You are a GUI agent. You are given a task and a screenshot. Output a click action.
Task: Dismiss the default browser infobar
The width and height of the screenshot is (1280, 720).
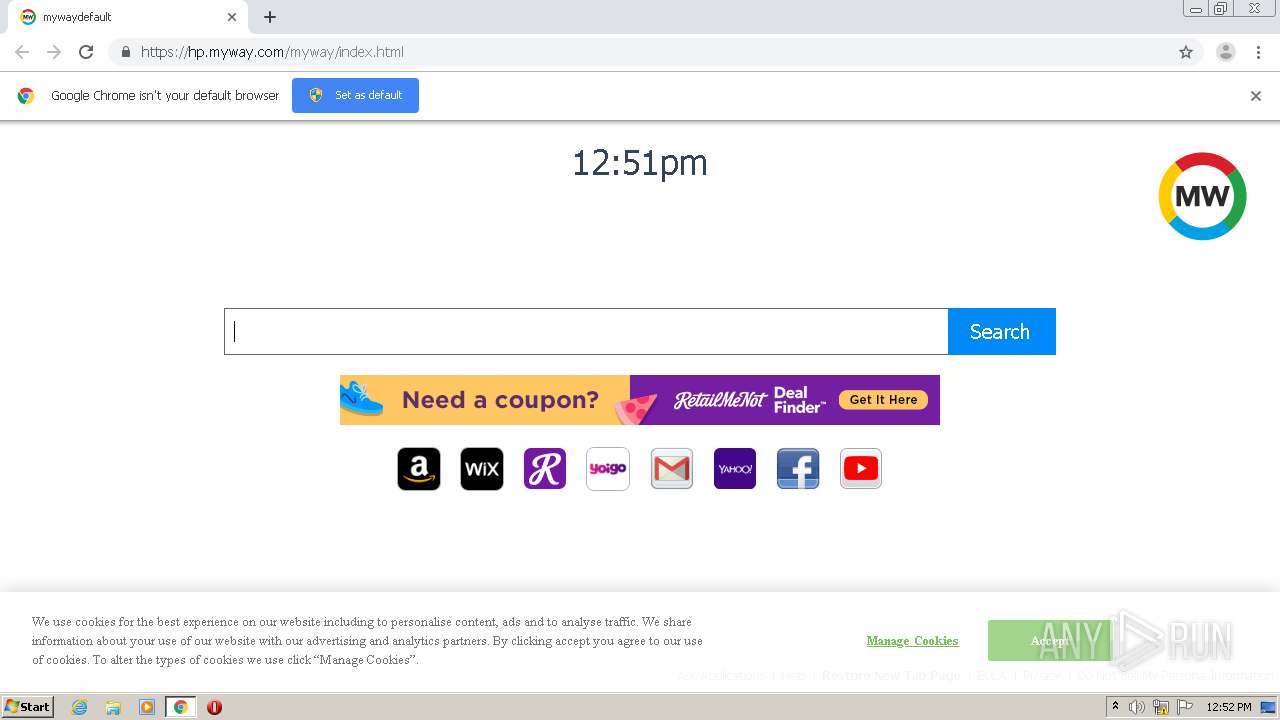(1256, 96)
